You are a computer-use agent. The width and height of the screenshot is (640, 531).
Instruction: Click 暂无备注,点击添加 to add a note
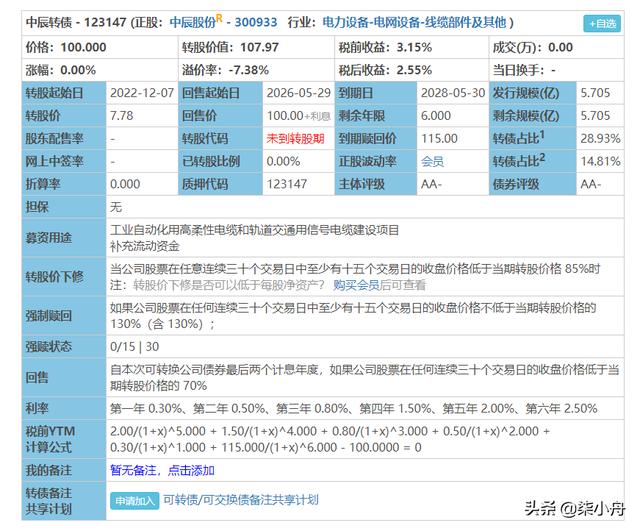tap(162, 470)
